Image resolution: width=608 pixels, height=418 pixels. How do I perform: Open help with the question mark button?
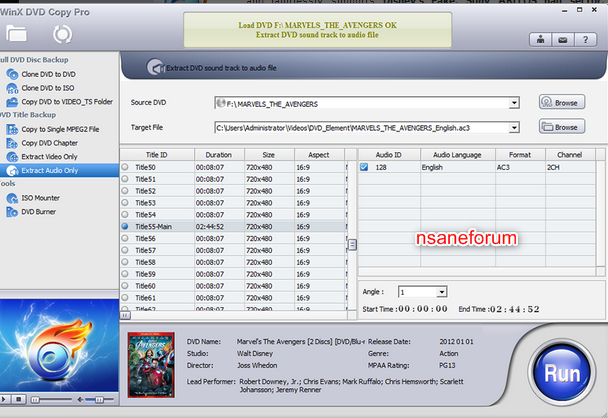coord(586,40)
